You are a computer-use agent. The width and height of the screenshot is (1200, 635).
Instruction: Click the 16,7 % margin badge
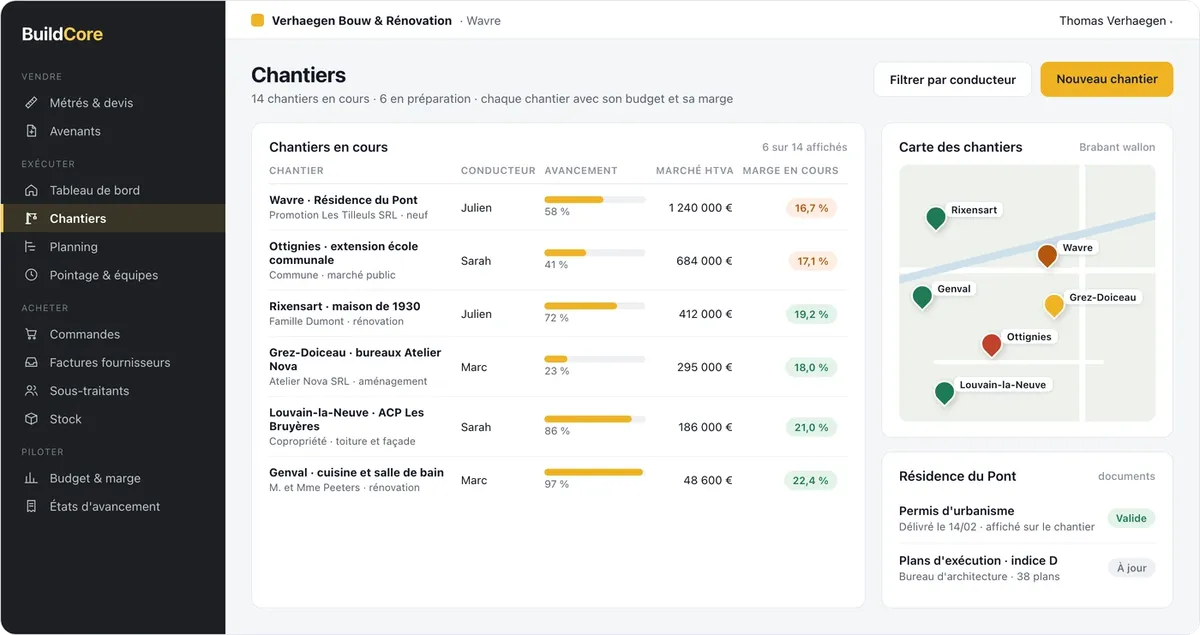tap(811, 208)
